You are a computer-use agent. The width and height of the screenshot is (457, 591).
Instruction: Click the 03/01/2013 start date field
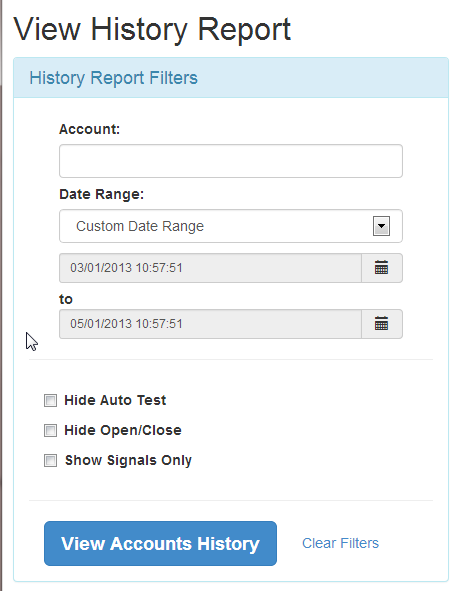coord(210,268)
